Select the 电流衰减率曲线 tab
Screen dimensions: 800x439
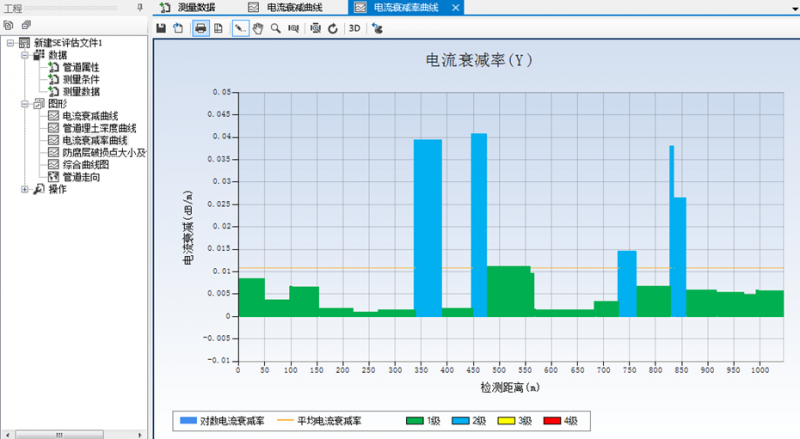[406, 8]
